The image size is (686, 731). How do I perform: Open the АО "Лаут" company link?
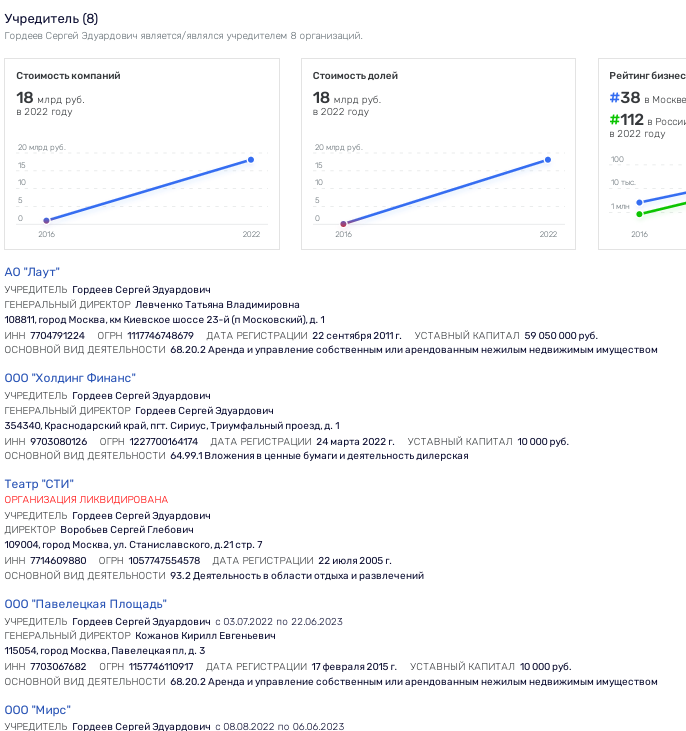pos(33,272)
